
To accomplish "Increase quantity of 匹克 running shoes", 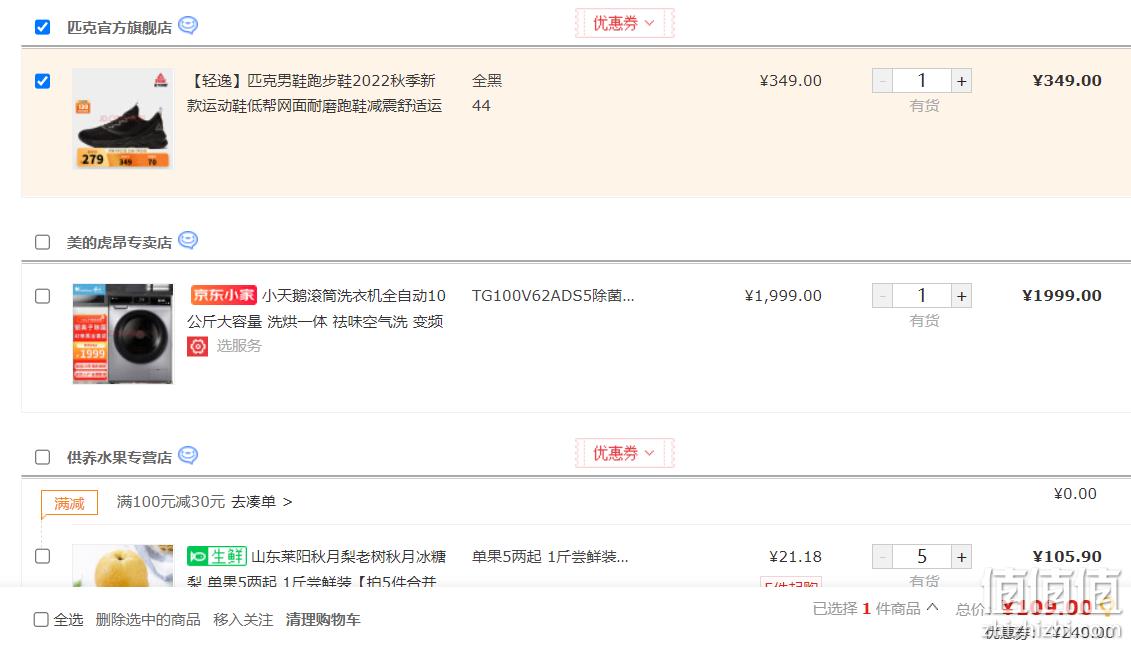I will 961,81.
